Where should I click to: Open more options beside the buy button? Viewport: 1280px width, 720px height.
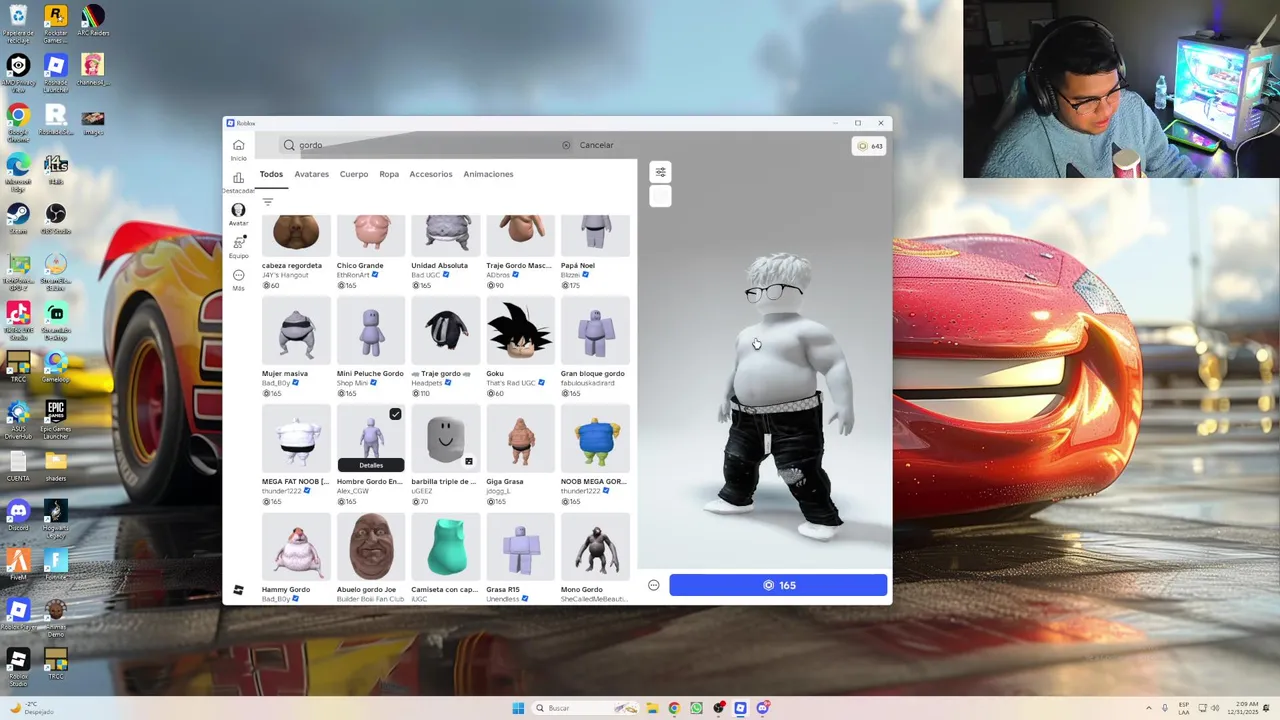click(x=654, y=585)
